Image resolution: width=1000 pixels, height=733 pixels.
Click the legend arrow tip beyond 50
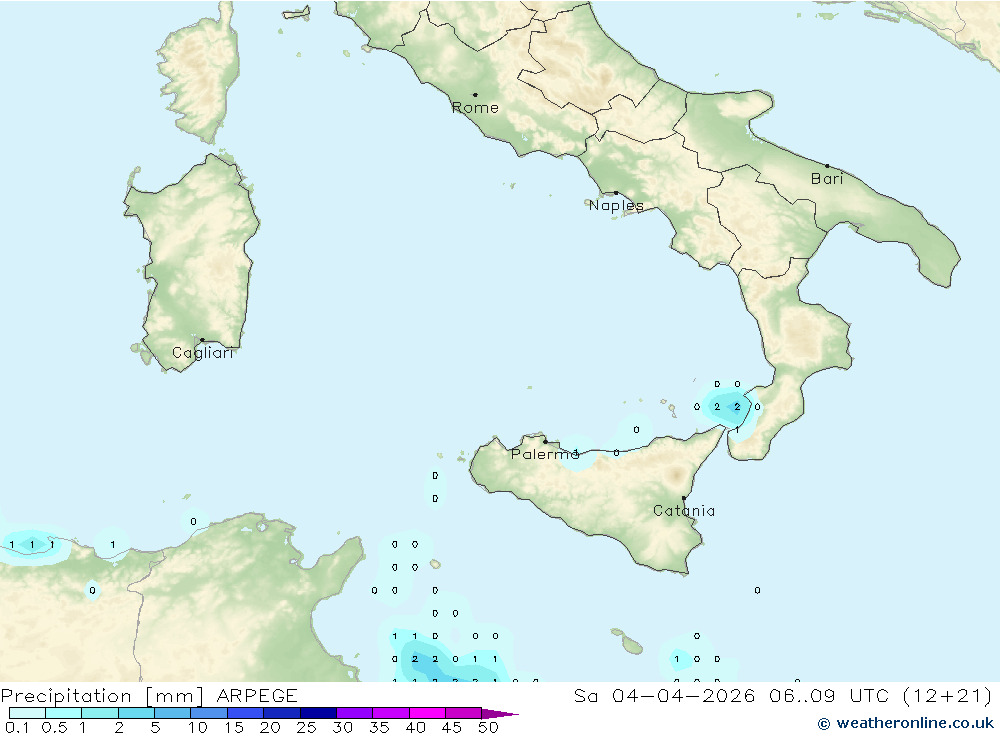coord(501,714)
